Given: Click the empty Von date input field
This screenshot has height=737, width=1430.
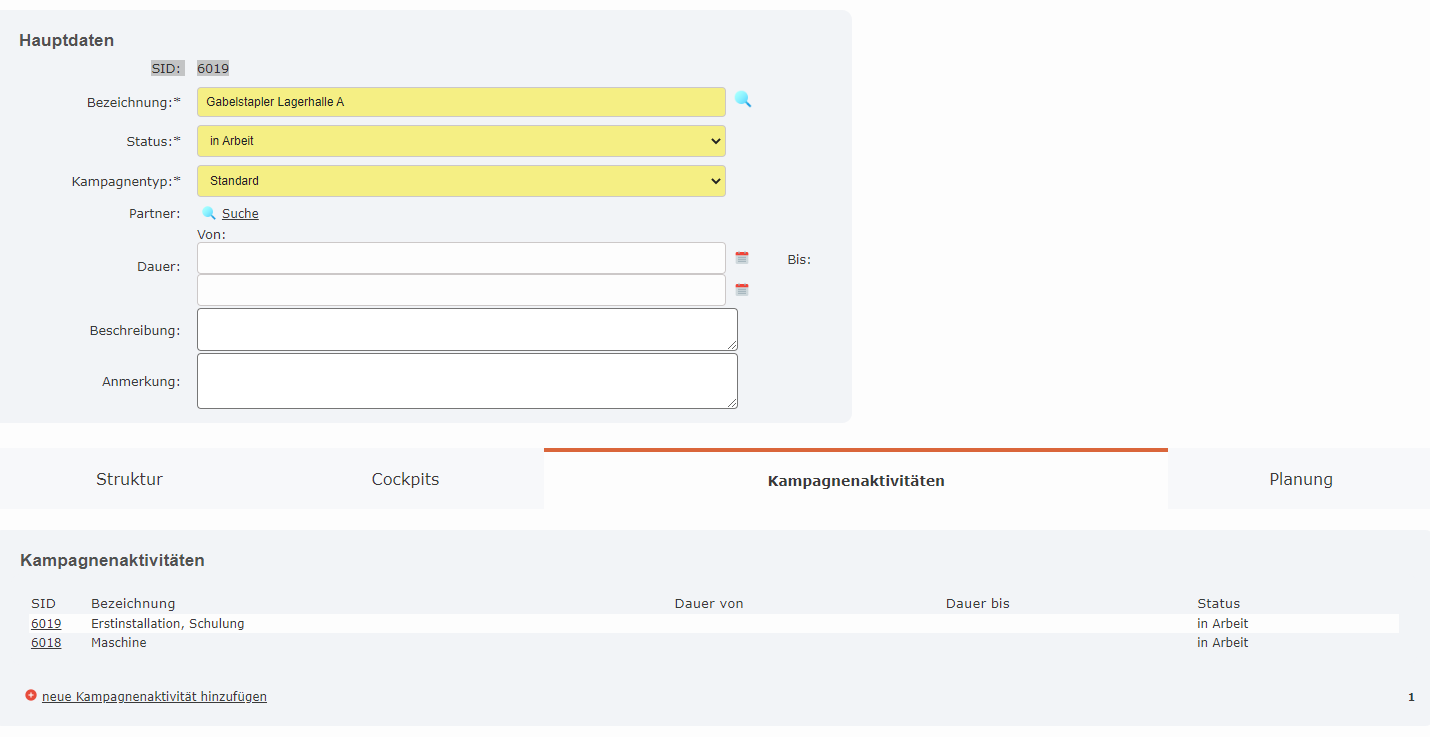Looking at the screenshot, I should pos(460,257).
